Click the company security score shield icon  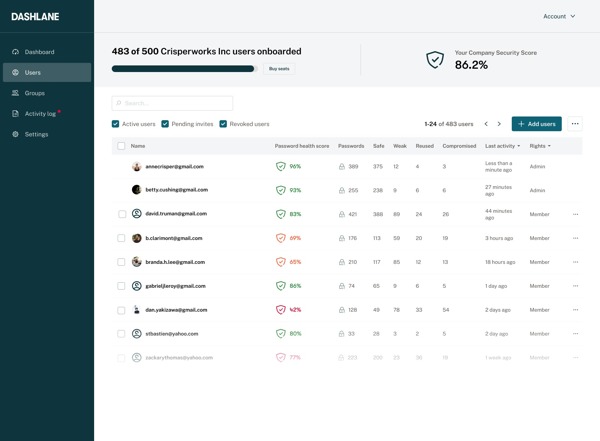click(435, 60)
